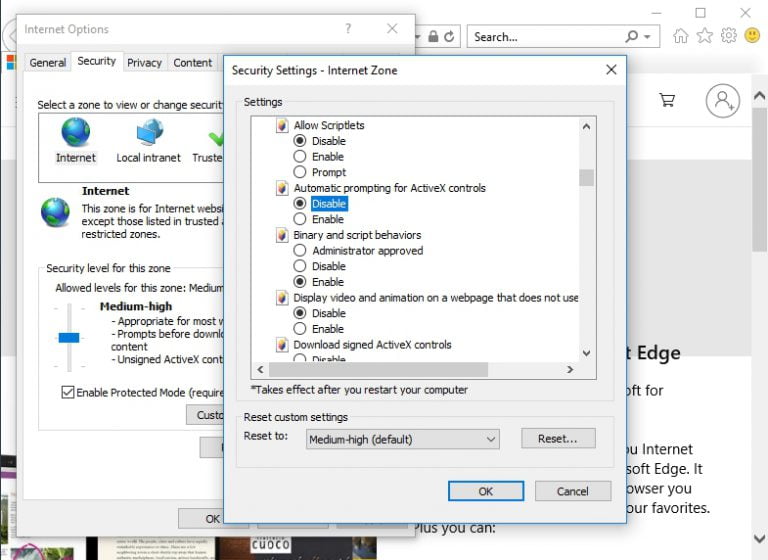Click the Custom level button in Internet Options
The width and height of the screenshot is (768, 560).
tap(205, 415)
